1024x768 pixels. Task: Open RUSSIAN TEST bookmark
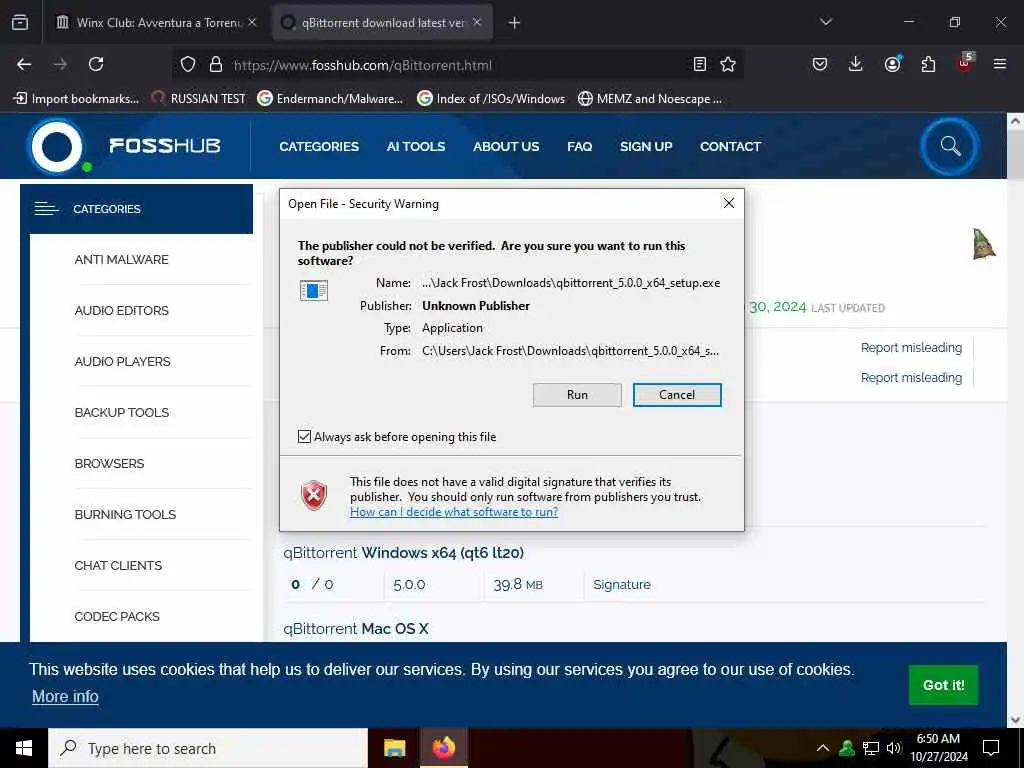pyautogui.click(x=199, y=98)
